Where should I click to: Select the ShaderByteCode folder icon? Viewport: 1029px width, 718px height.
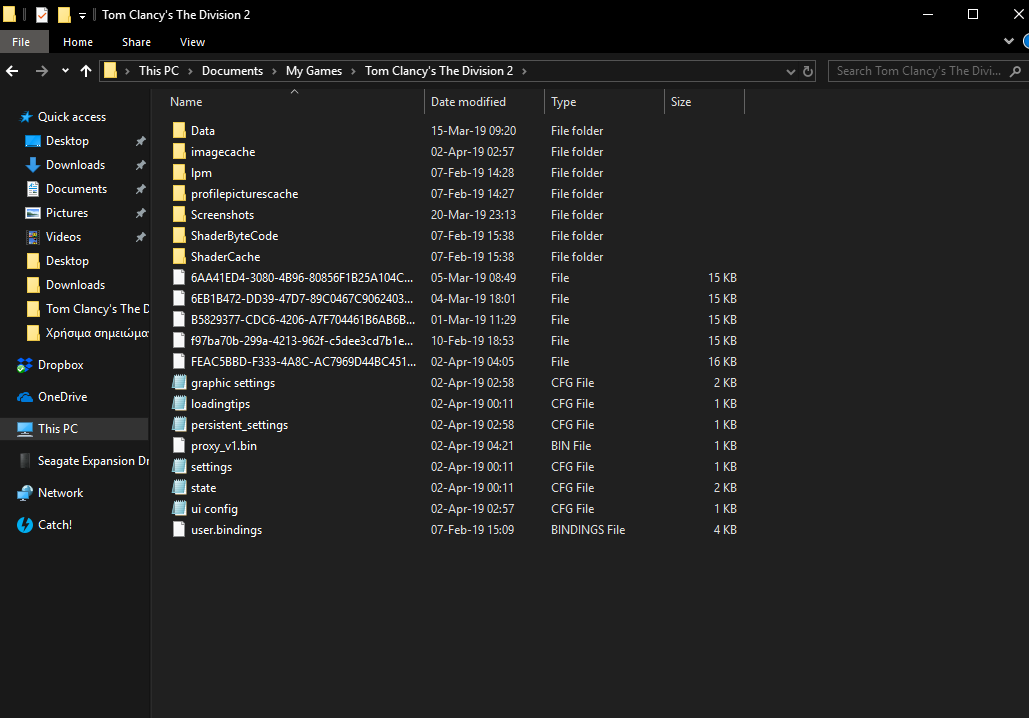click(x=179, y=236)
